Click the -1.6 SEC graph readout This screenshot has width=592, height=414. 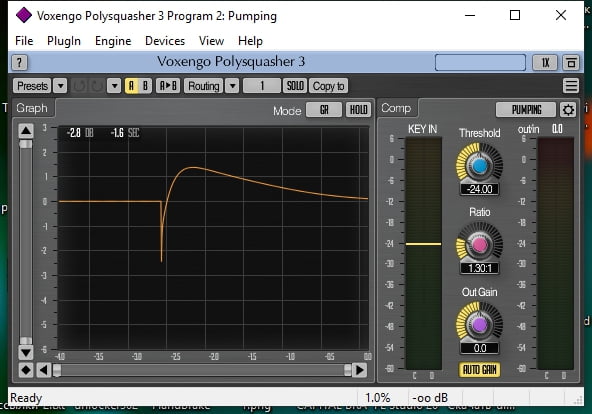[x=125, y=133]
